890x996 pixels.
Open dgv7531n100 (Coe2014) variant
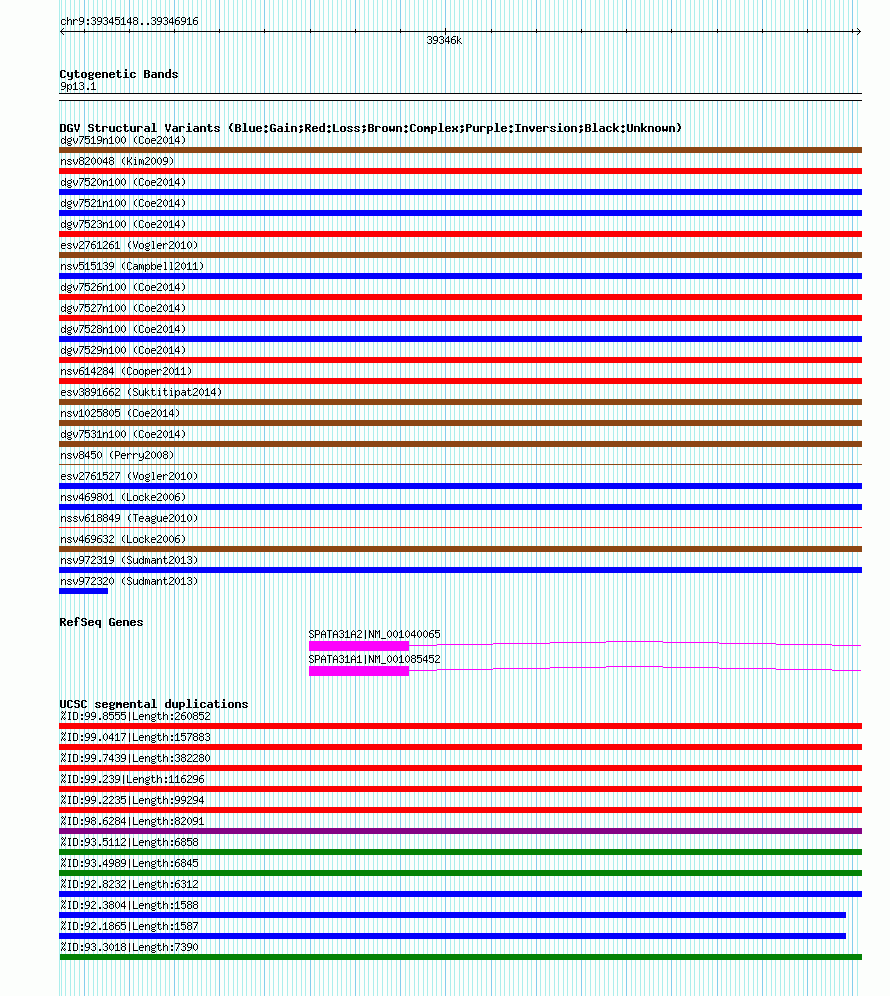[x=123, y=434]
